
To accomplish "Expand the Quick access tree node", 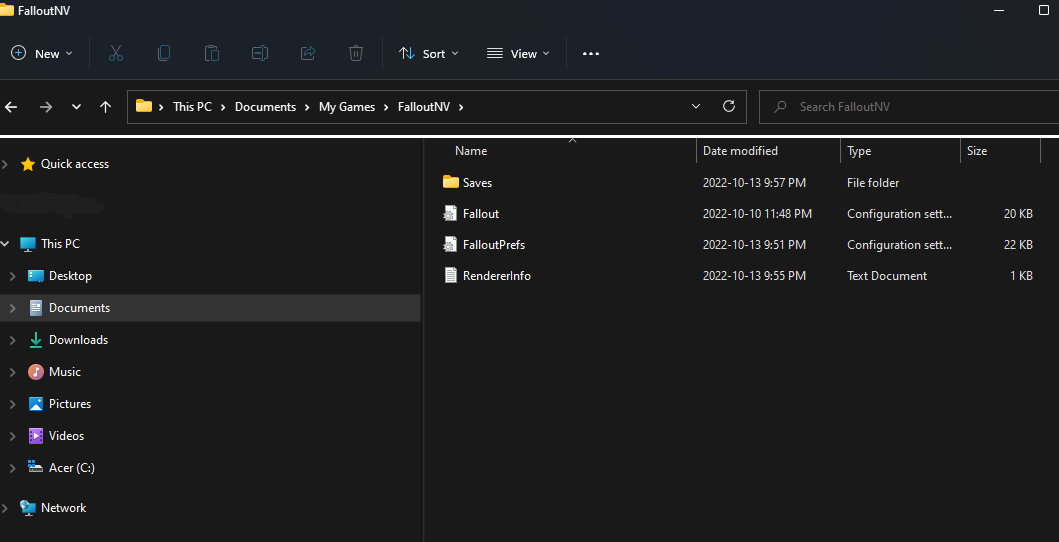I will tap(5, 164).
